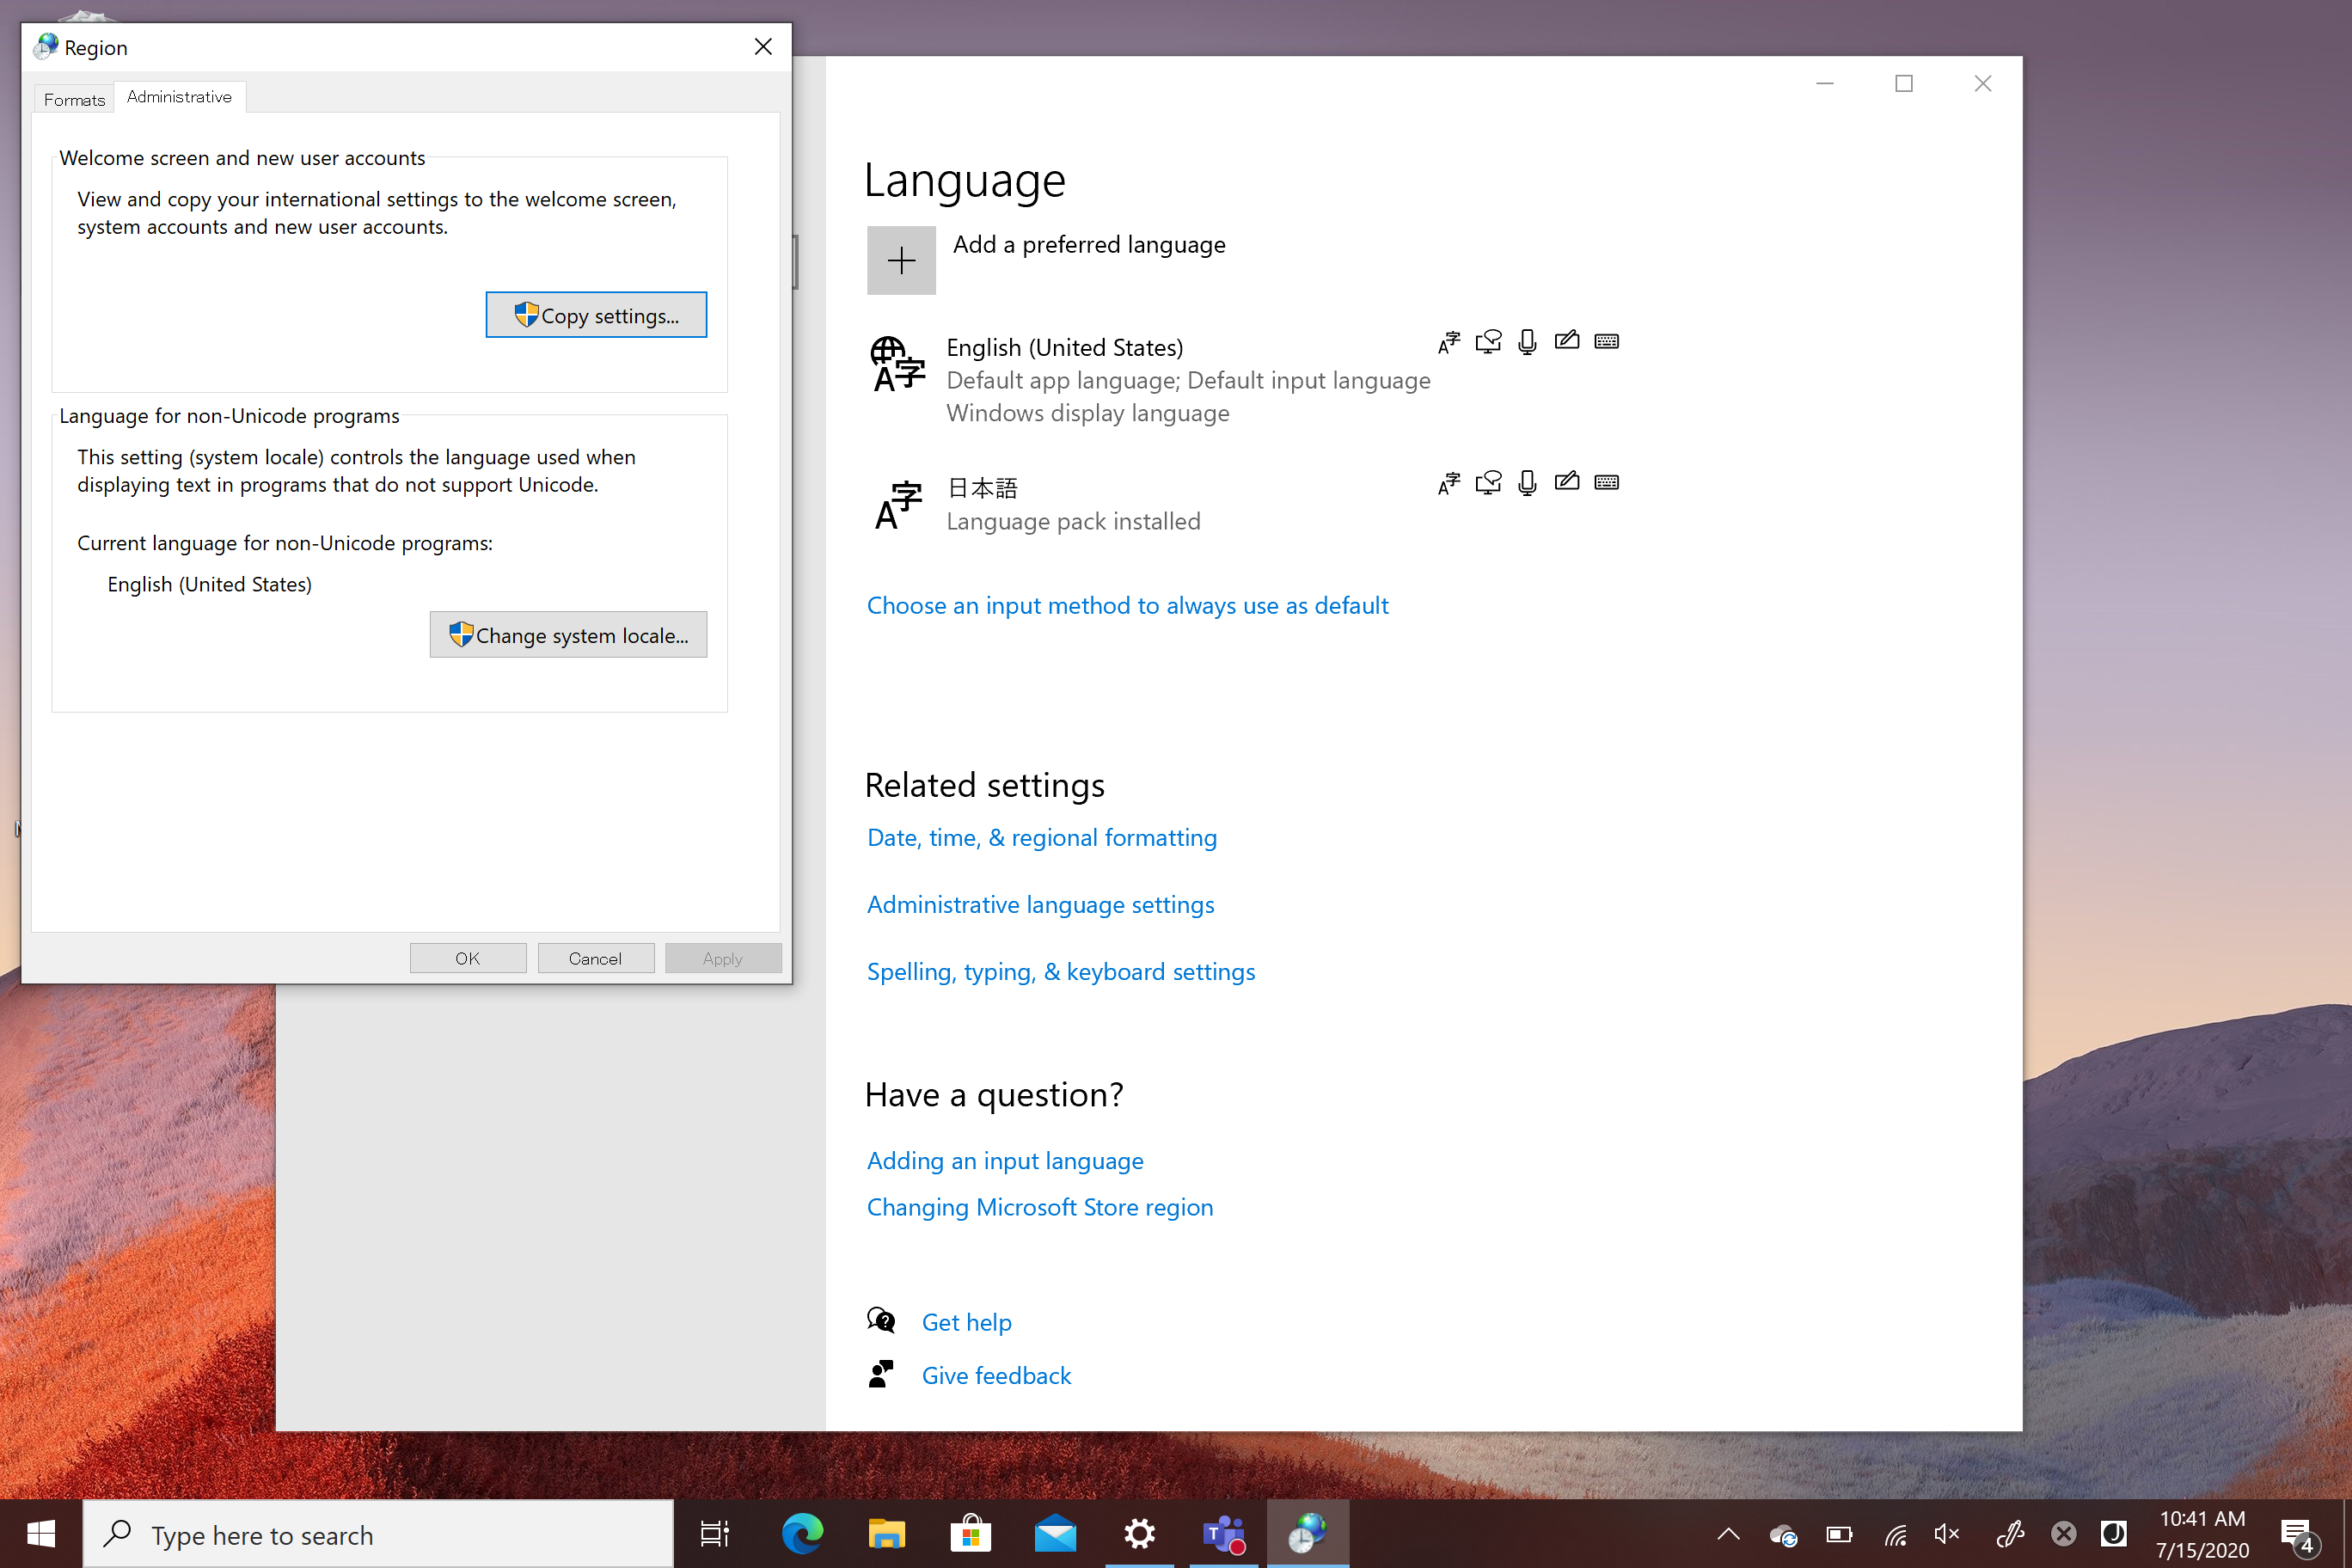Click speech recognition microphone icon in 日本語 row
The width and height of the screenshot is (2352, 1568).
tap(1527, 483)
